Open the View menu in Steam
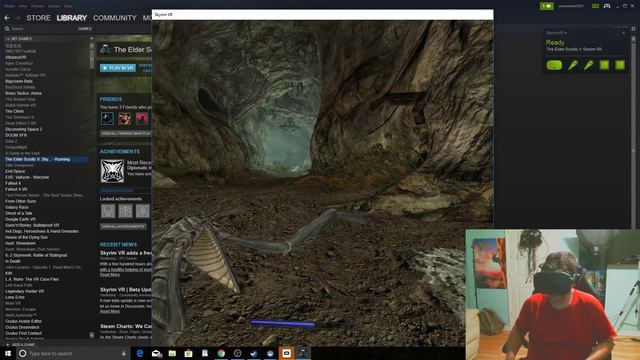The width and height of the screenshot is (640, 360). click(23, 6)
